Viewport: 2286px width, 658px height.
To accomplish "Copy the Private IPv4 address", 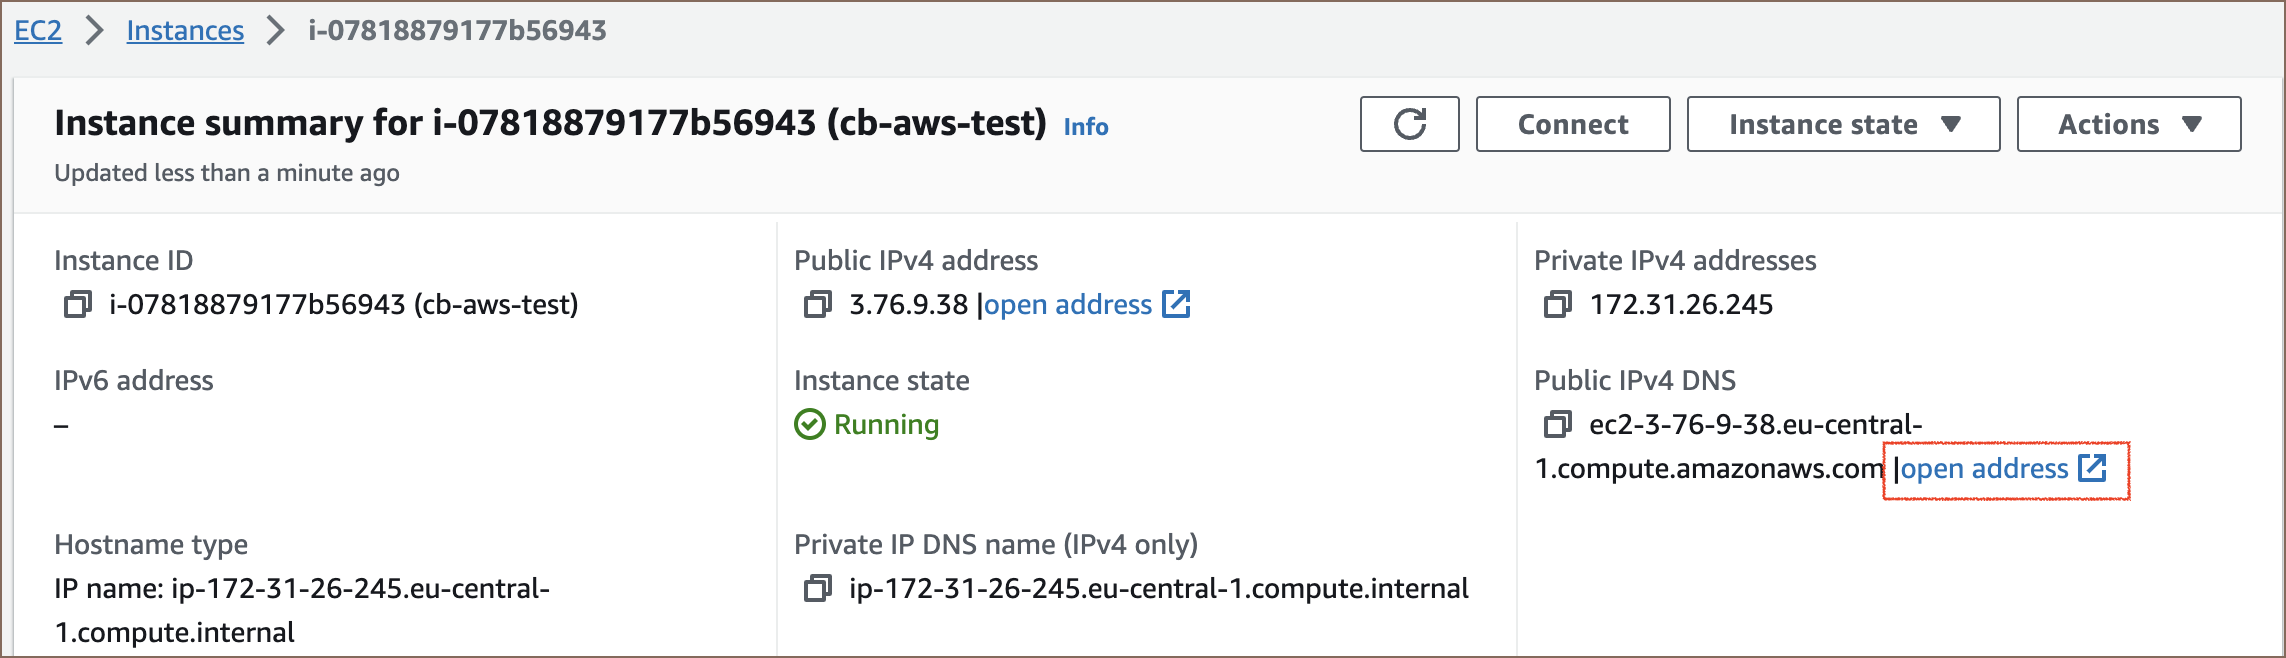I will point(1558,304).
